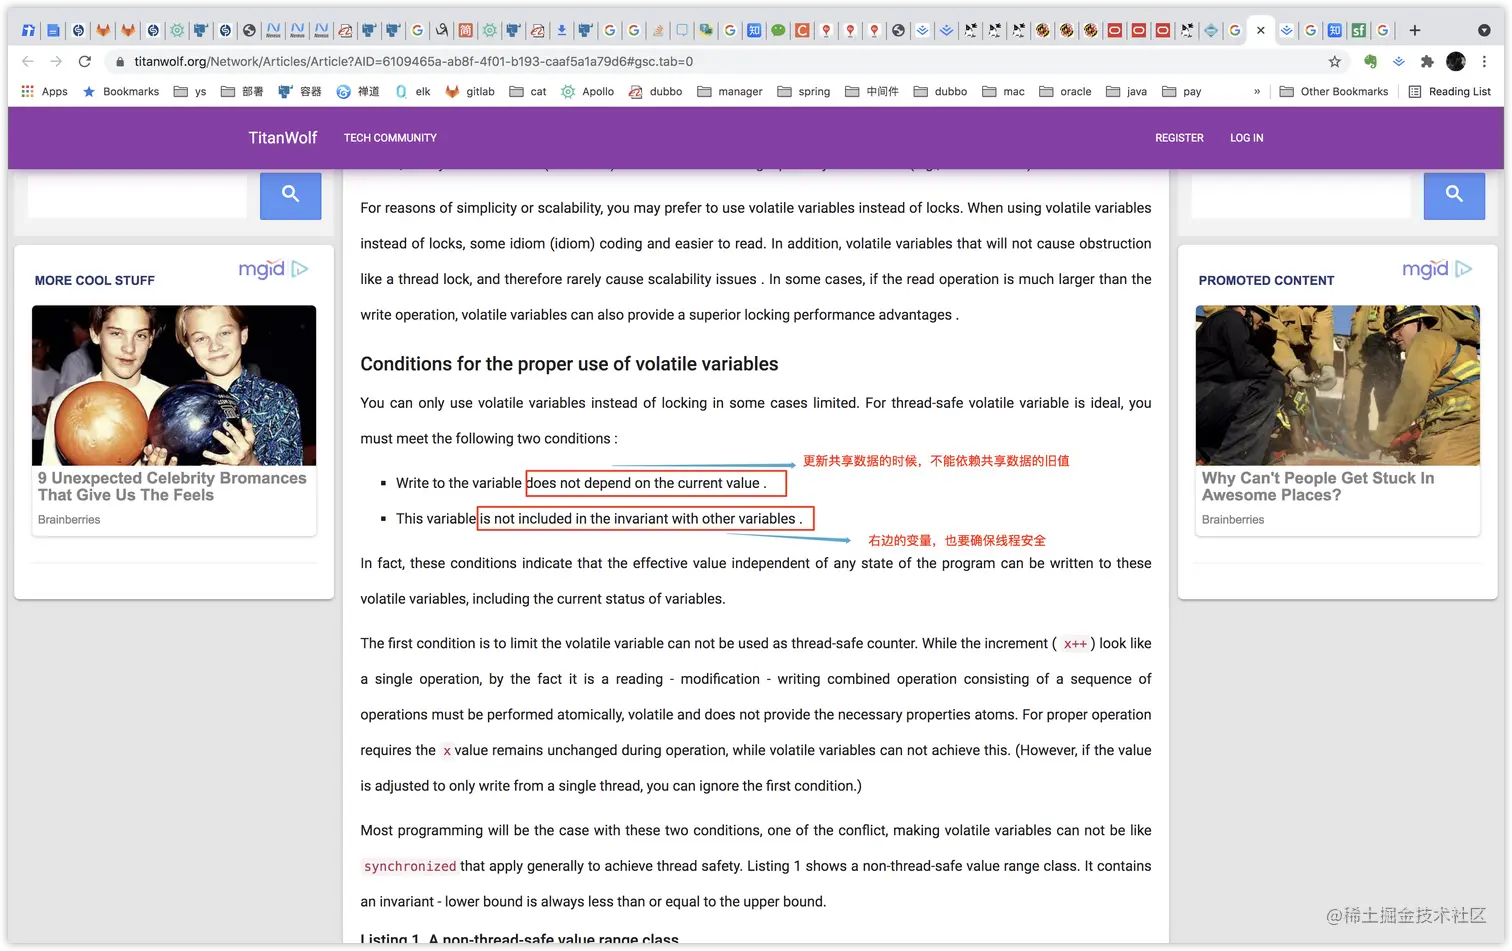
Task: Bookmark this page with the star icon
Action: [x=1334, y=62]
